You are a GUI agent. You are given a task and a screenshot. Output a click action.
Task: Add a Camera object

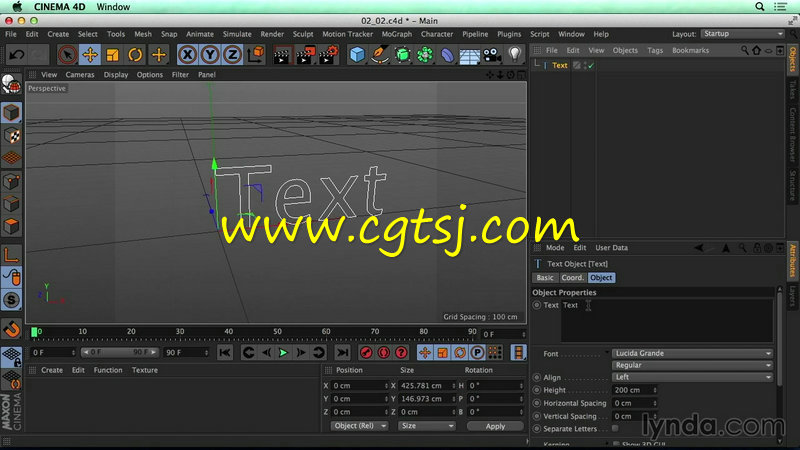[492, 55]
